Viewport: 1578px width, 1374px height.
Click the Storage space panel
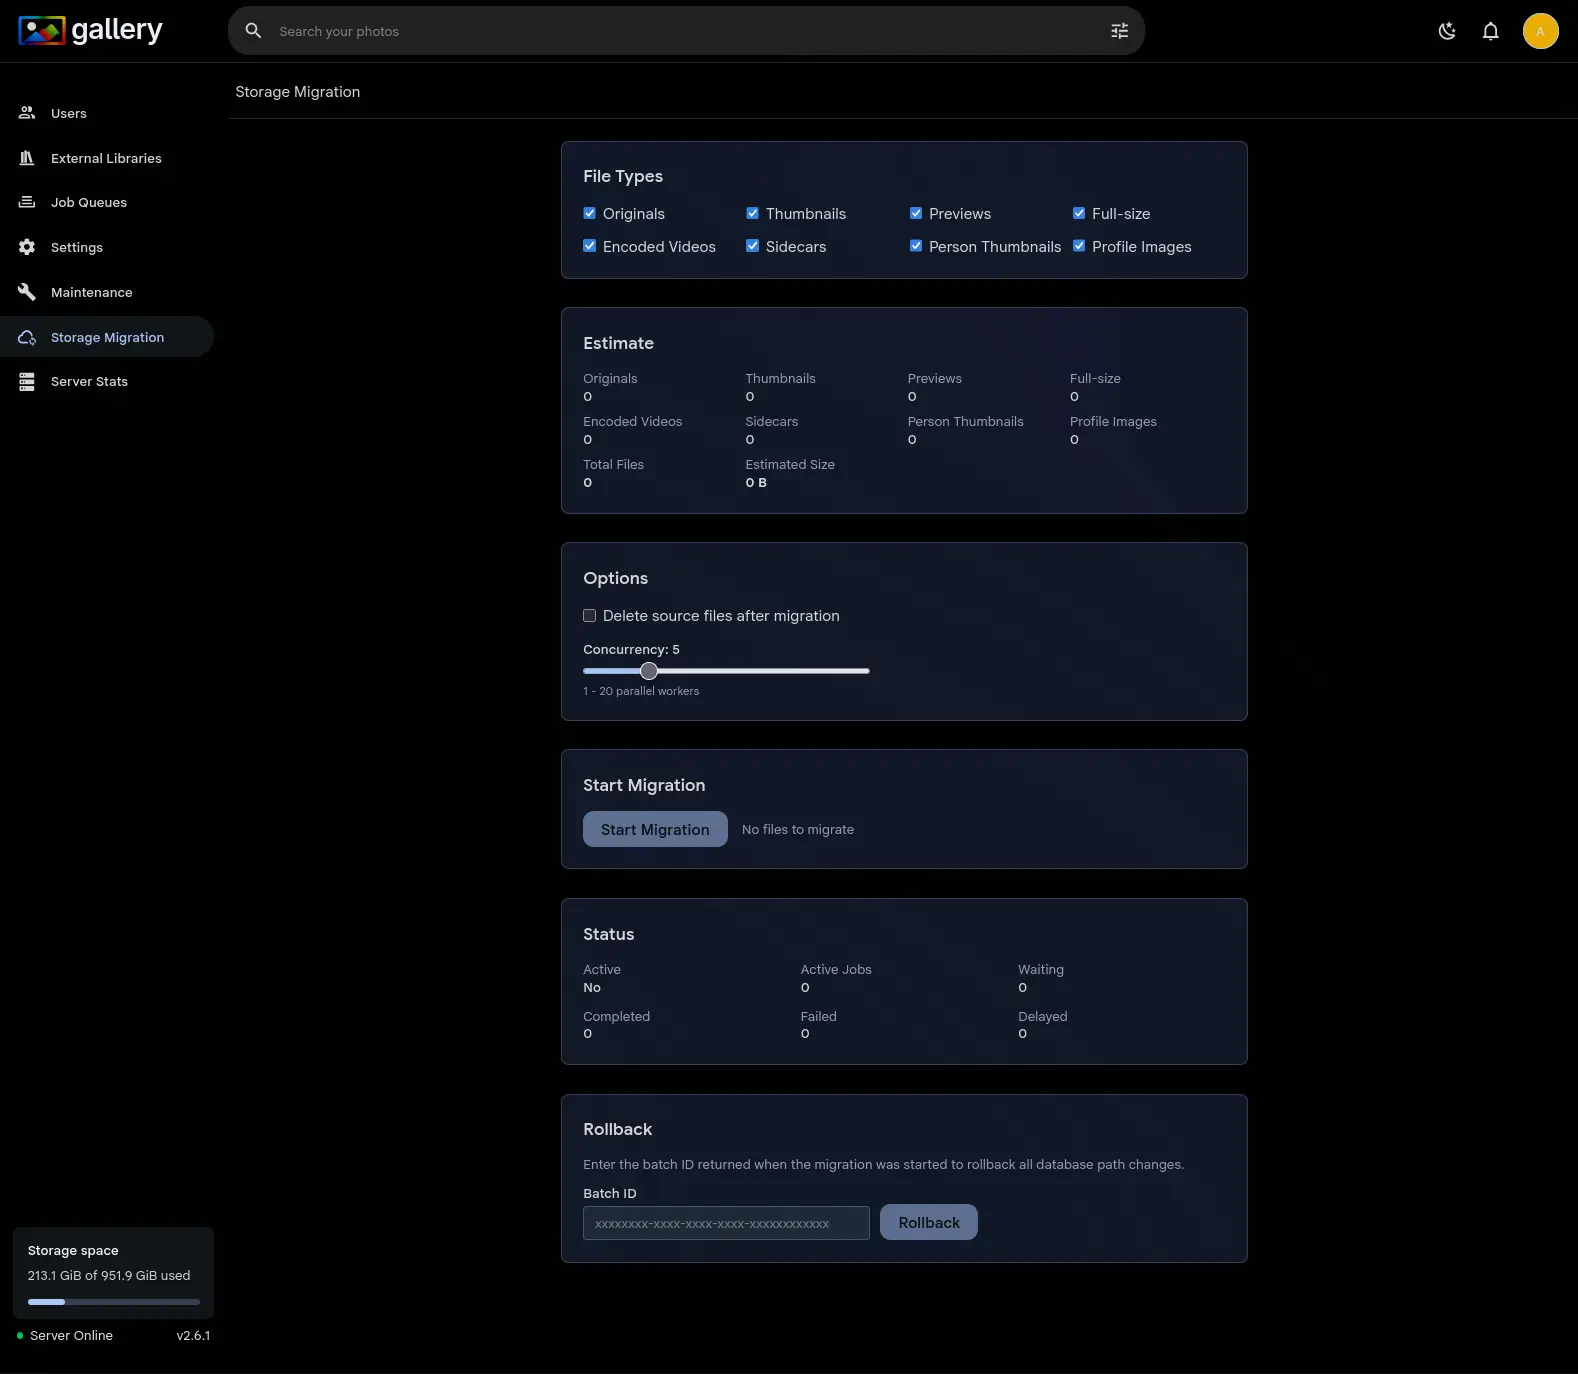point(113,1273)
